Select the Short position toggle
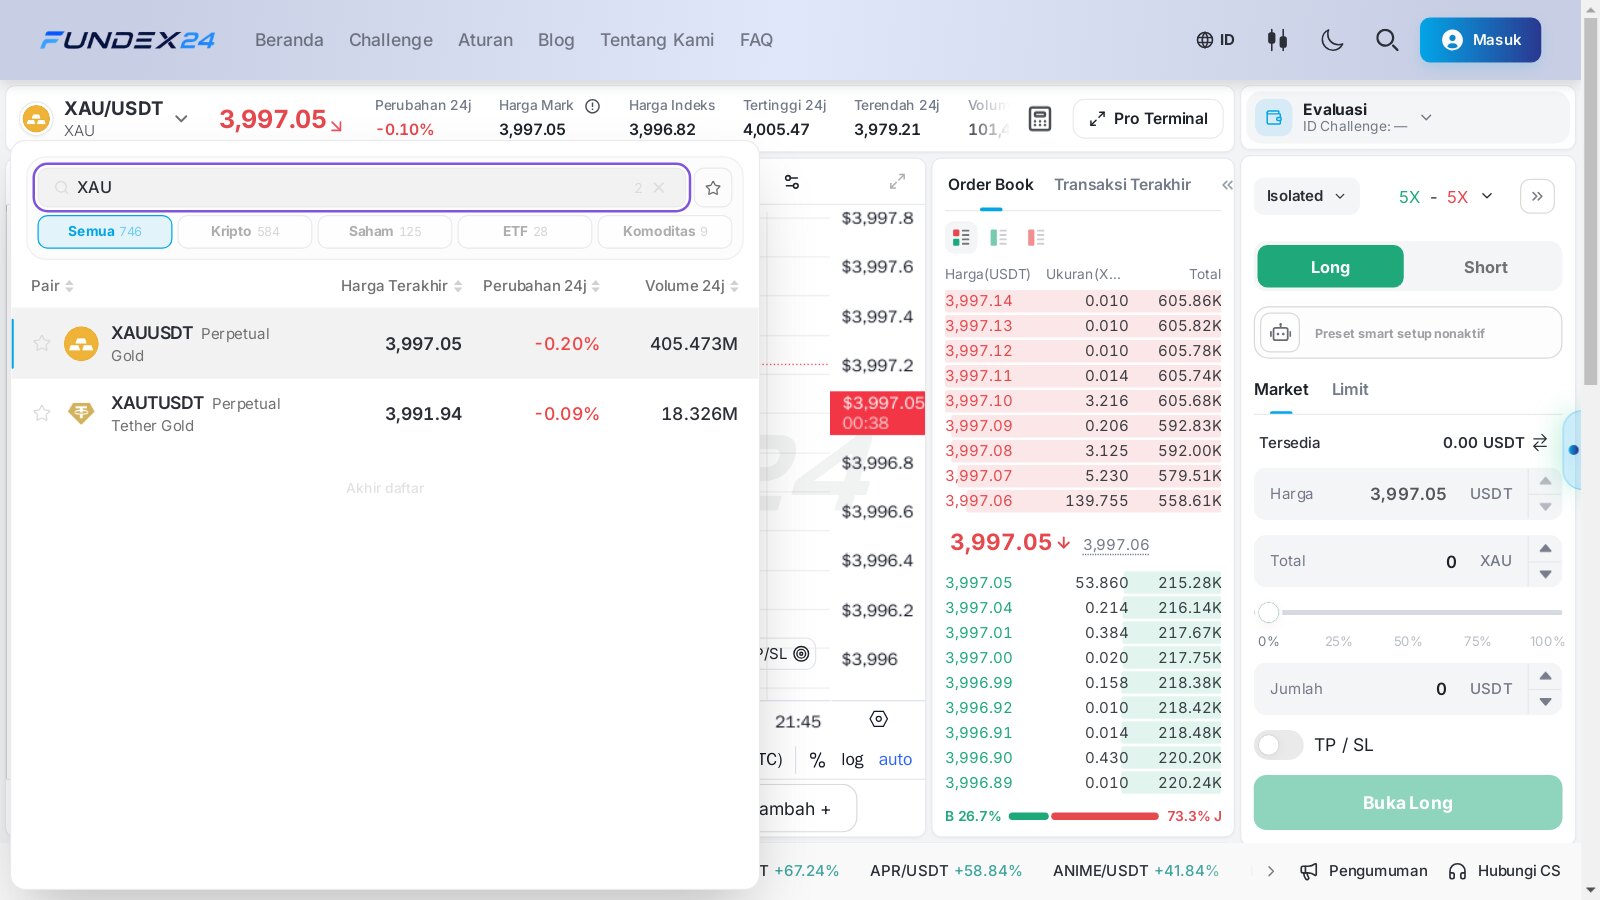The width and height of the screenshot is (1600, 900). [1485, 267]
